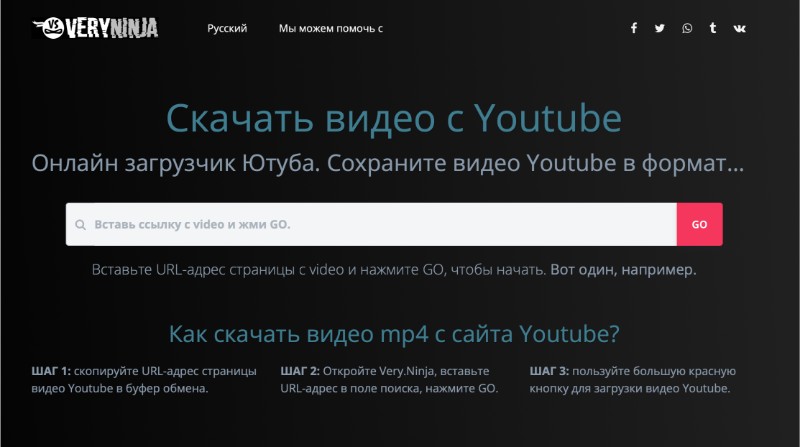The image size is (800, 447).
Task: Click the 'Скачать видео с Youtube' heading
Action: 394,118
